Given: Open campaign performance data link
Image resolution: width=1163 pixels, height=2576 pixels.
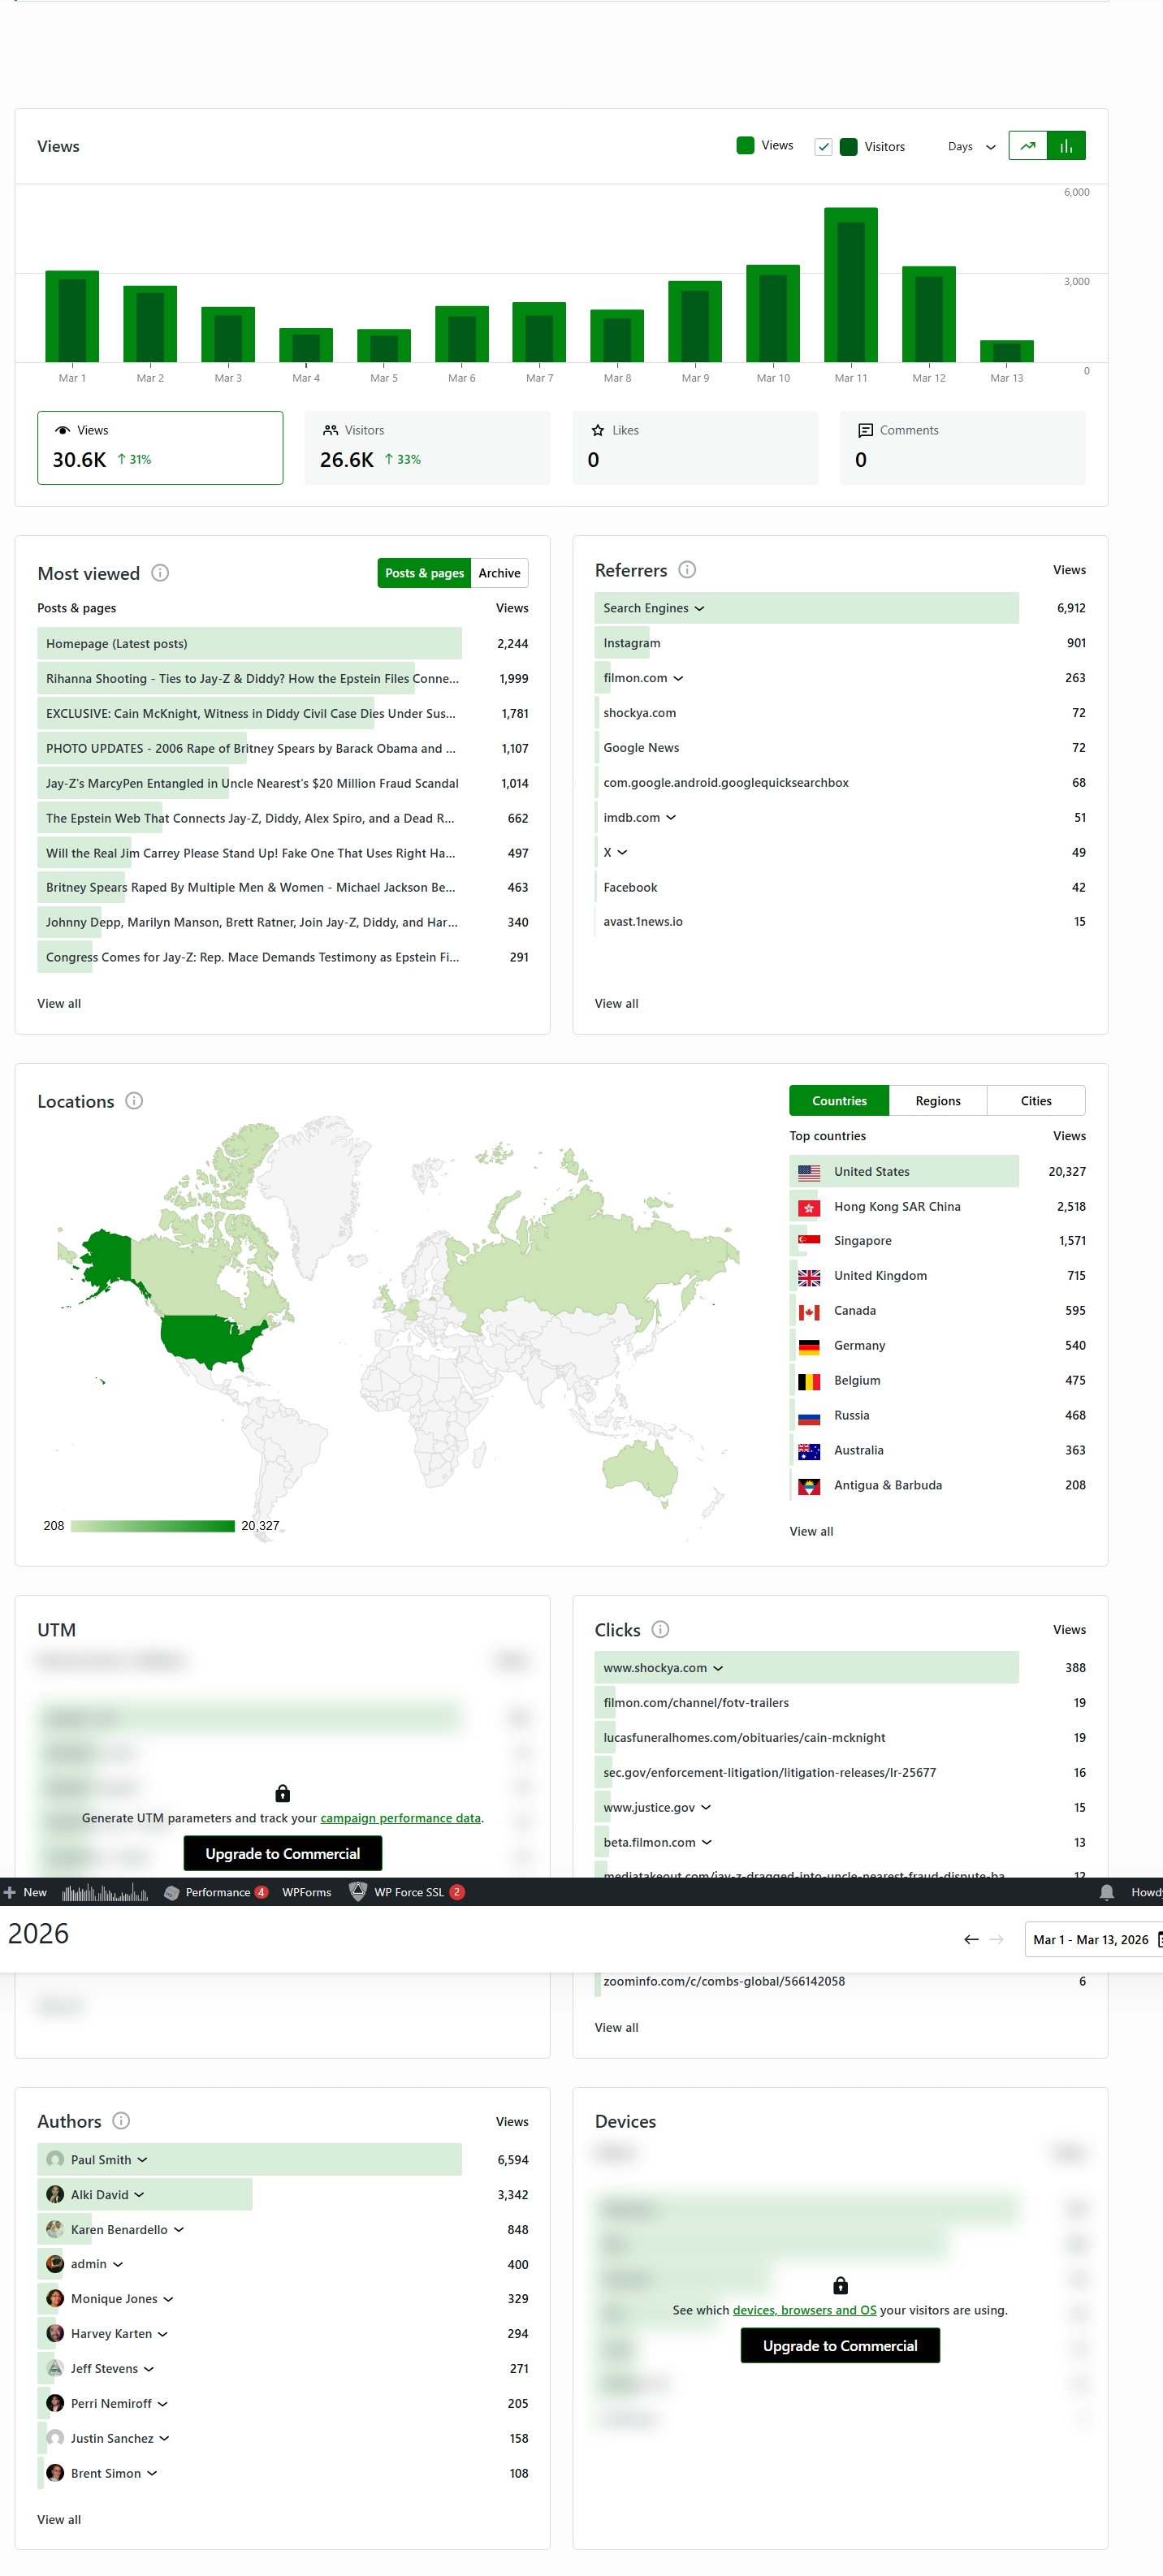Looking at the screenshot, I should pyautogui.click(x=400, y=1818).
